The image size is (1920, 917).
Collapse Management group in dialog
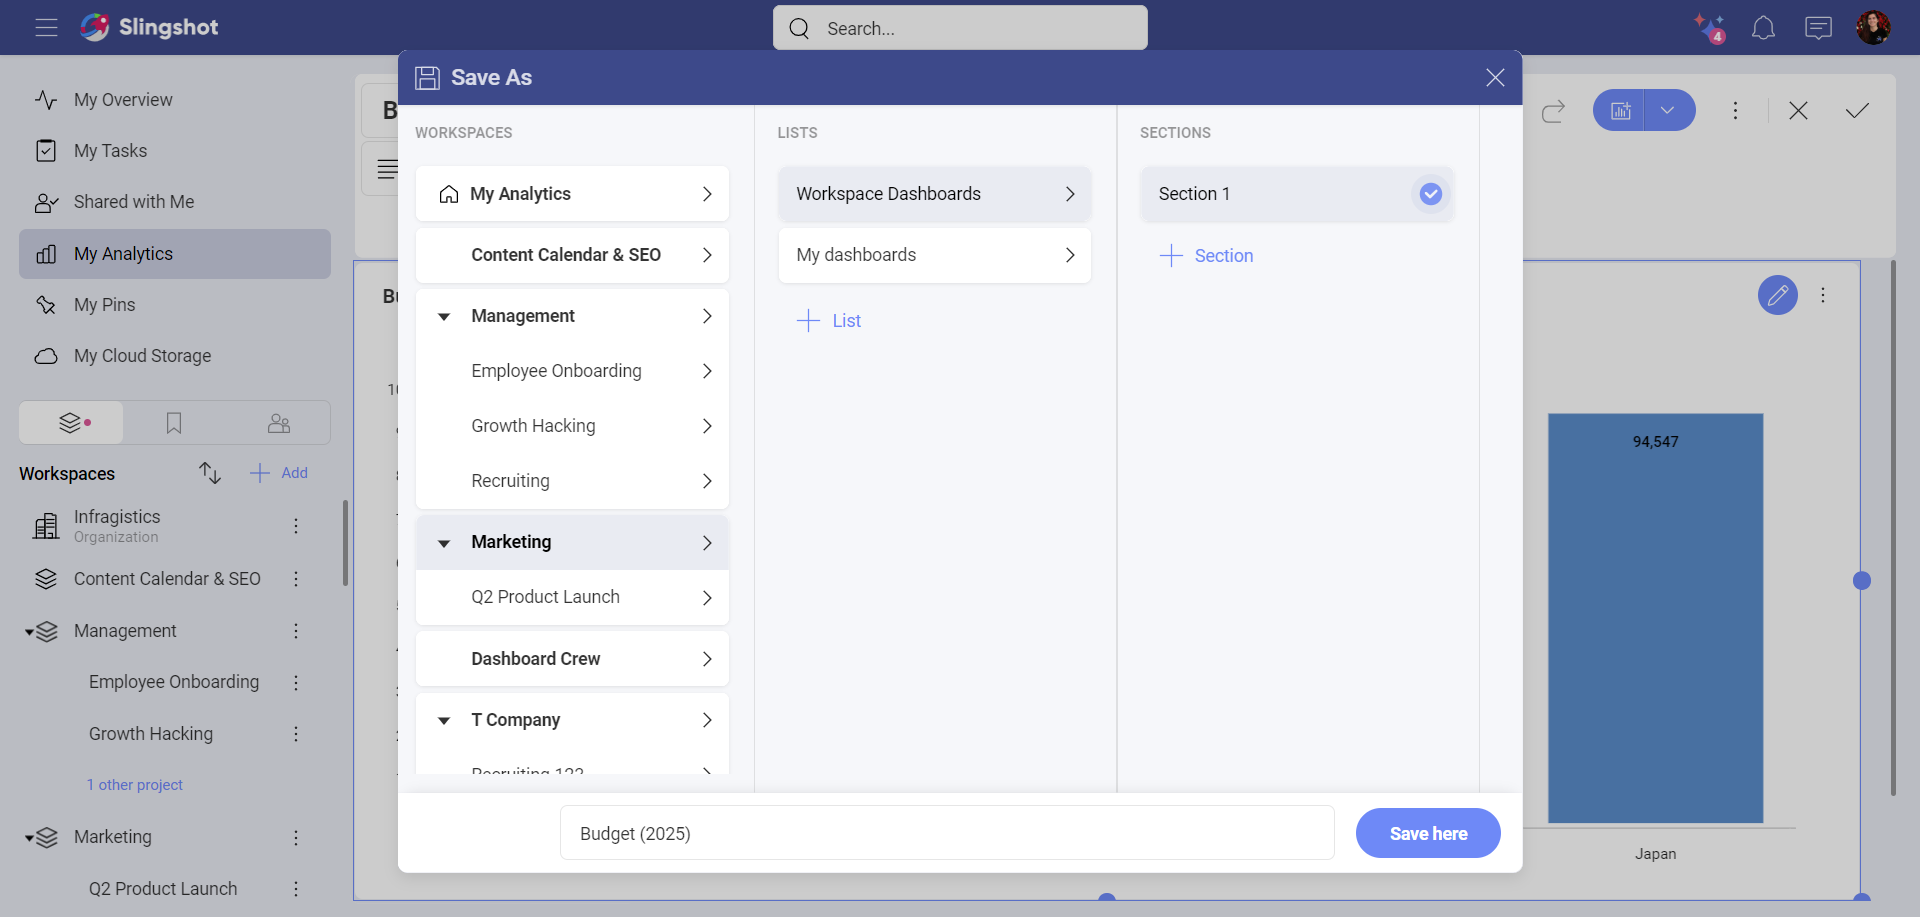tap(444, 317)
